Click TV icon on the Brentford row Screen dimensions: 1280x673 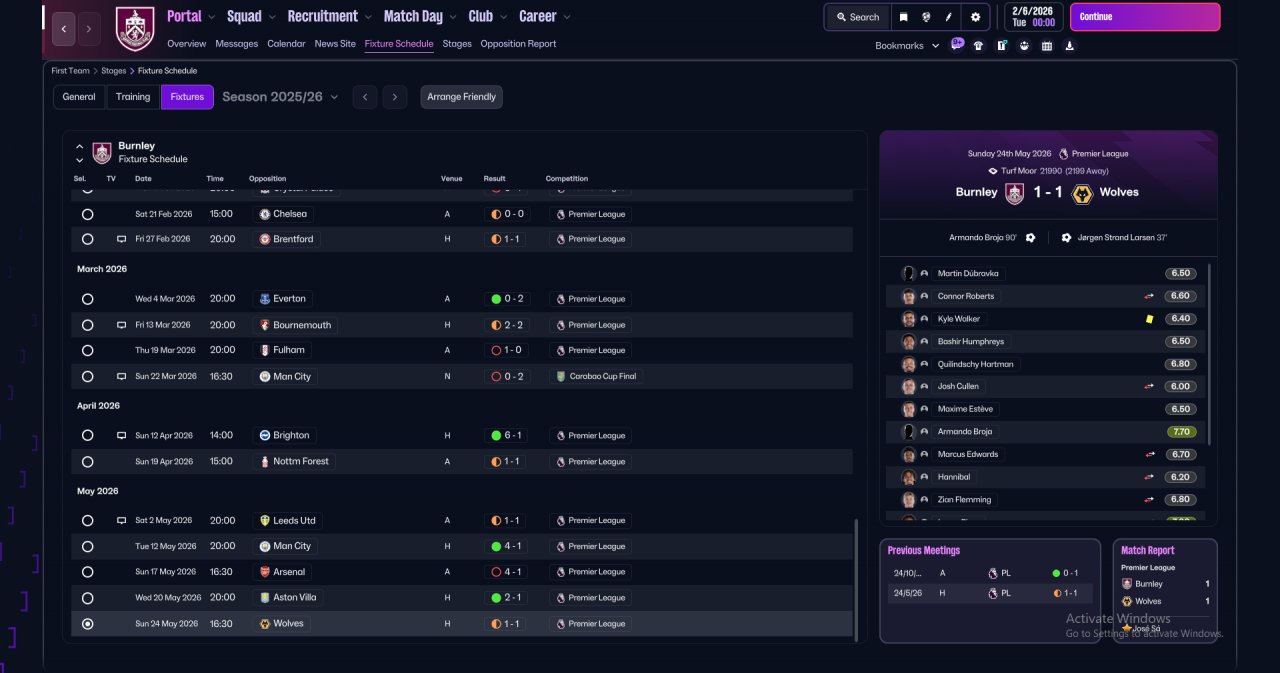121,240
